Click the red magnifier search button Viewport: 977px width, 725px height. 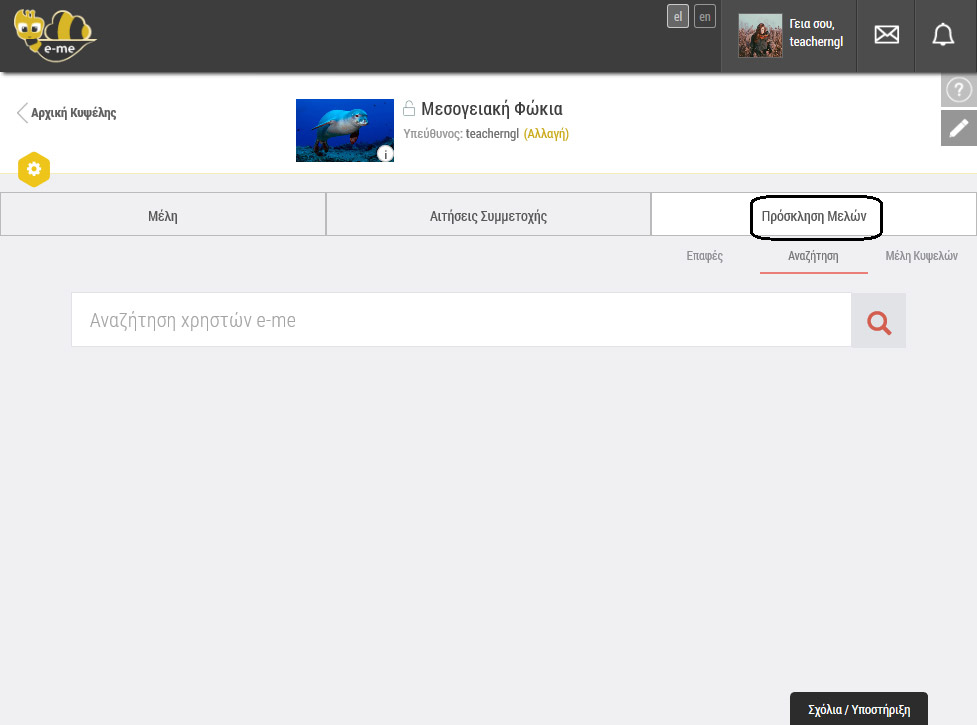click(x=879, y=321)
